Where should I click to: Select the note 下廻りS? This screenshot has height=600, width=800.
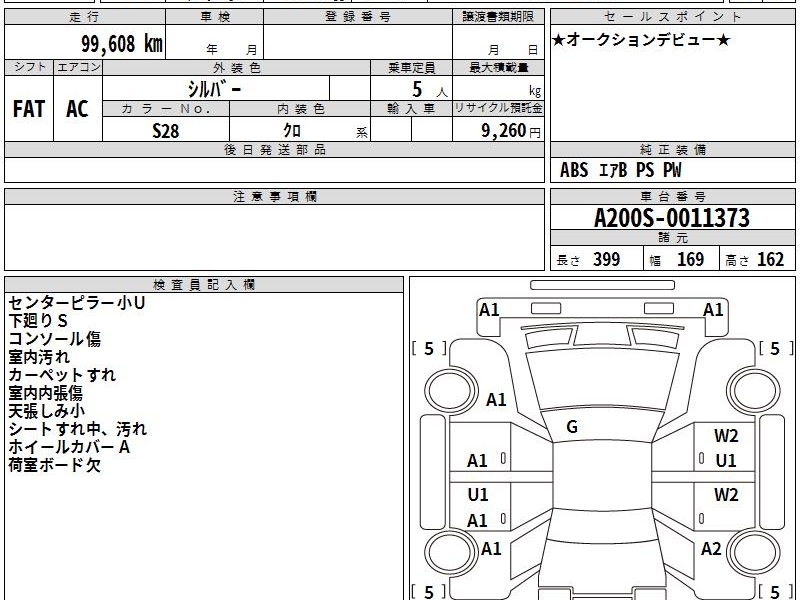38,321
